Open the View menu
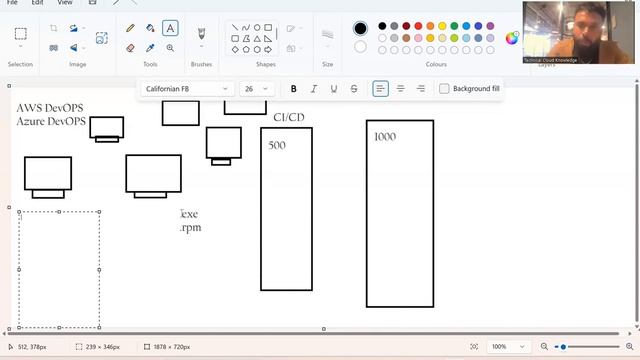This screenshot has width=640, height=360. (64, 2)
